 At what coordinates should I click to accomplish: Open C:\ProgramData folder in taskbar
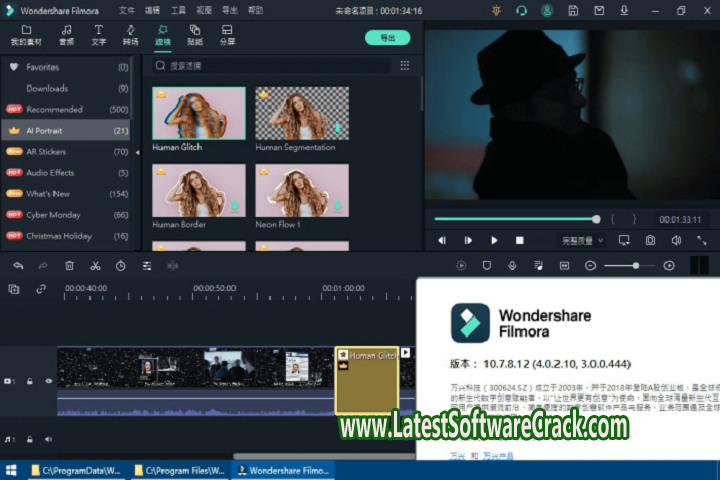[x=76, y=470]
